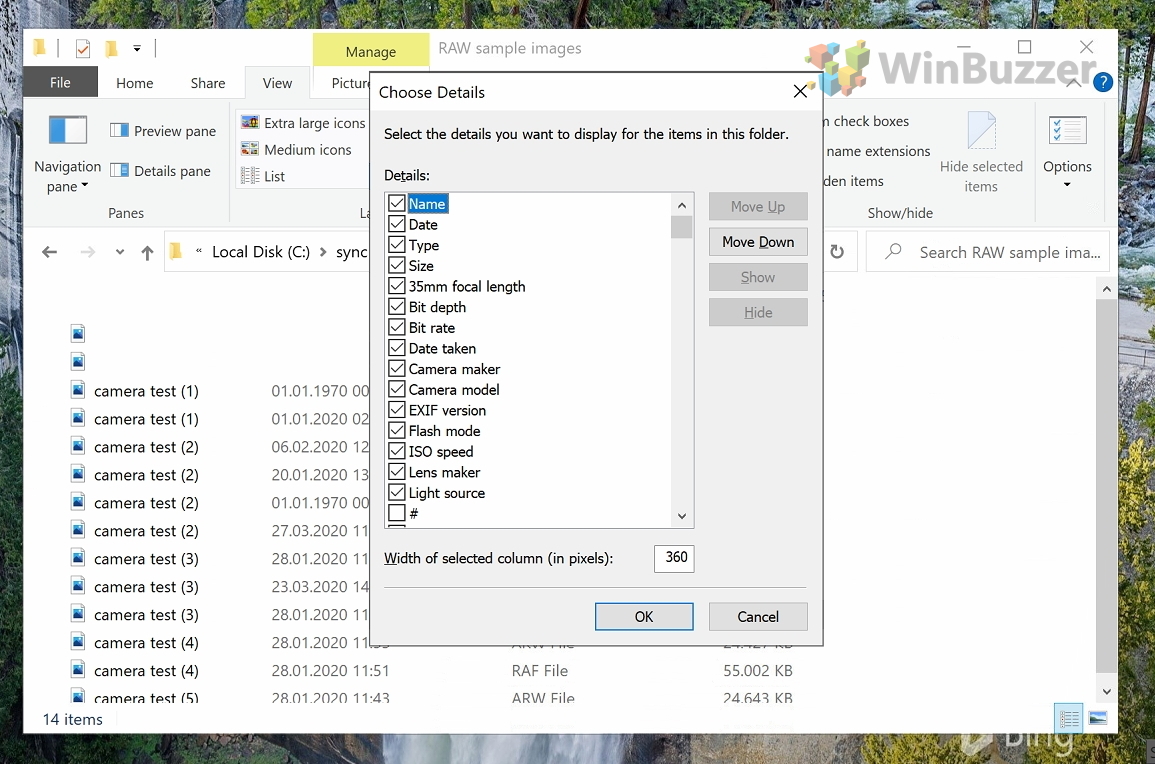Image resolution: width=1155 pixels, height=764 pixels.
Task: Uncheck the Type detail
Action: click(396, 244)
